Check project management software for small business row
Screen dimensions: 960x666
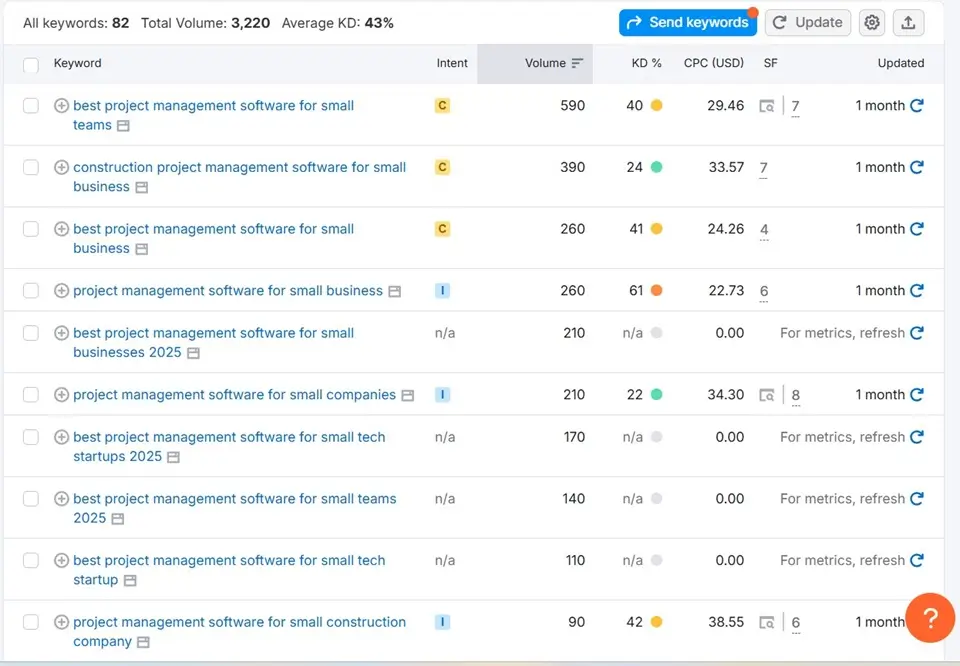[x=31, y=290]
